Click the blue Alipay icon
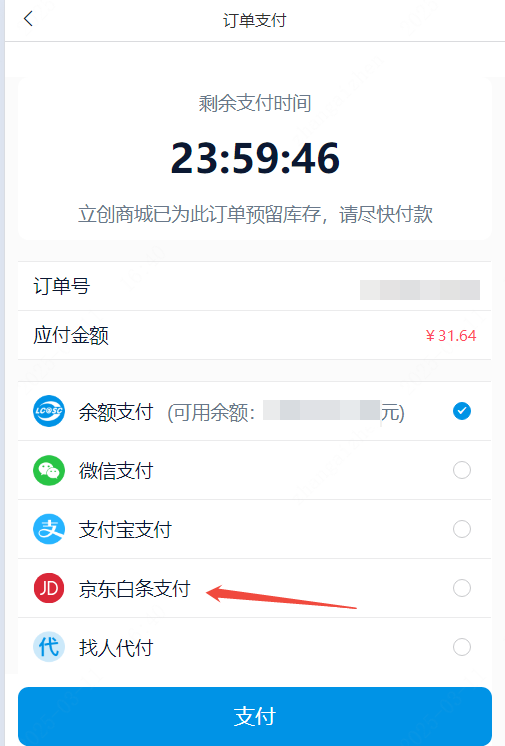505x746 pixels. tap(49, 529)
